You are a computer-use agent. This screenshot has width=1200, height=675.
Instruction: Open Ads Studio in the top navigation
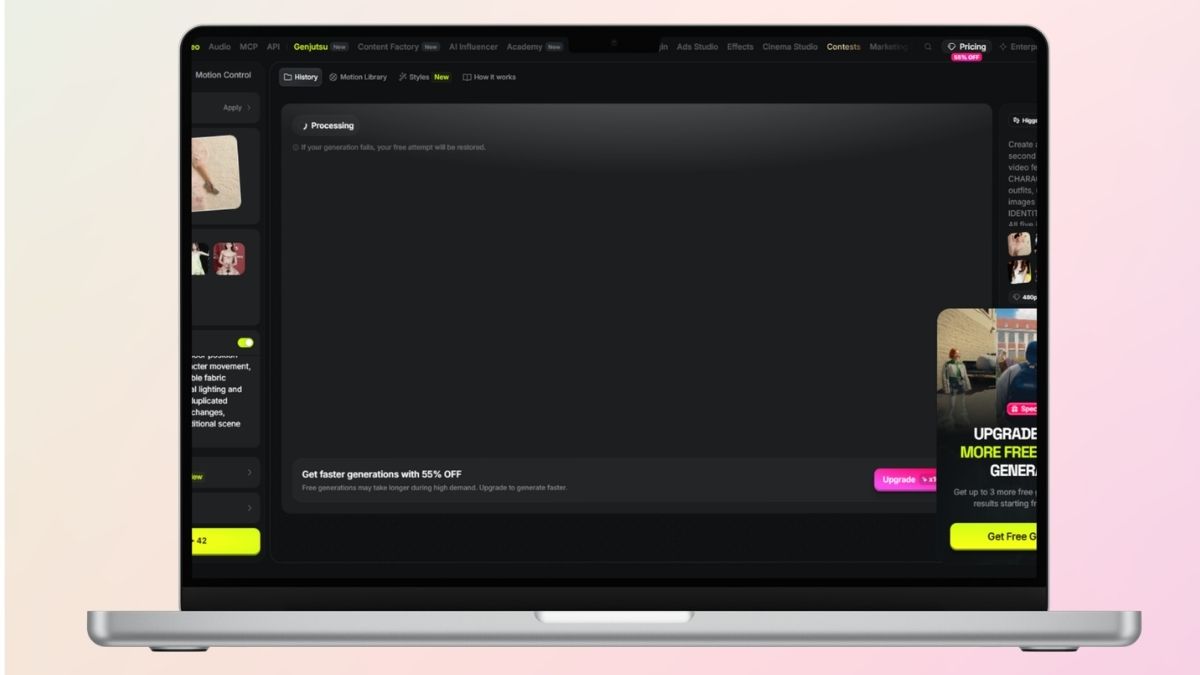coord(697,47)
